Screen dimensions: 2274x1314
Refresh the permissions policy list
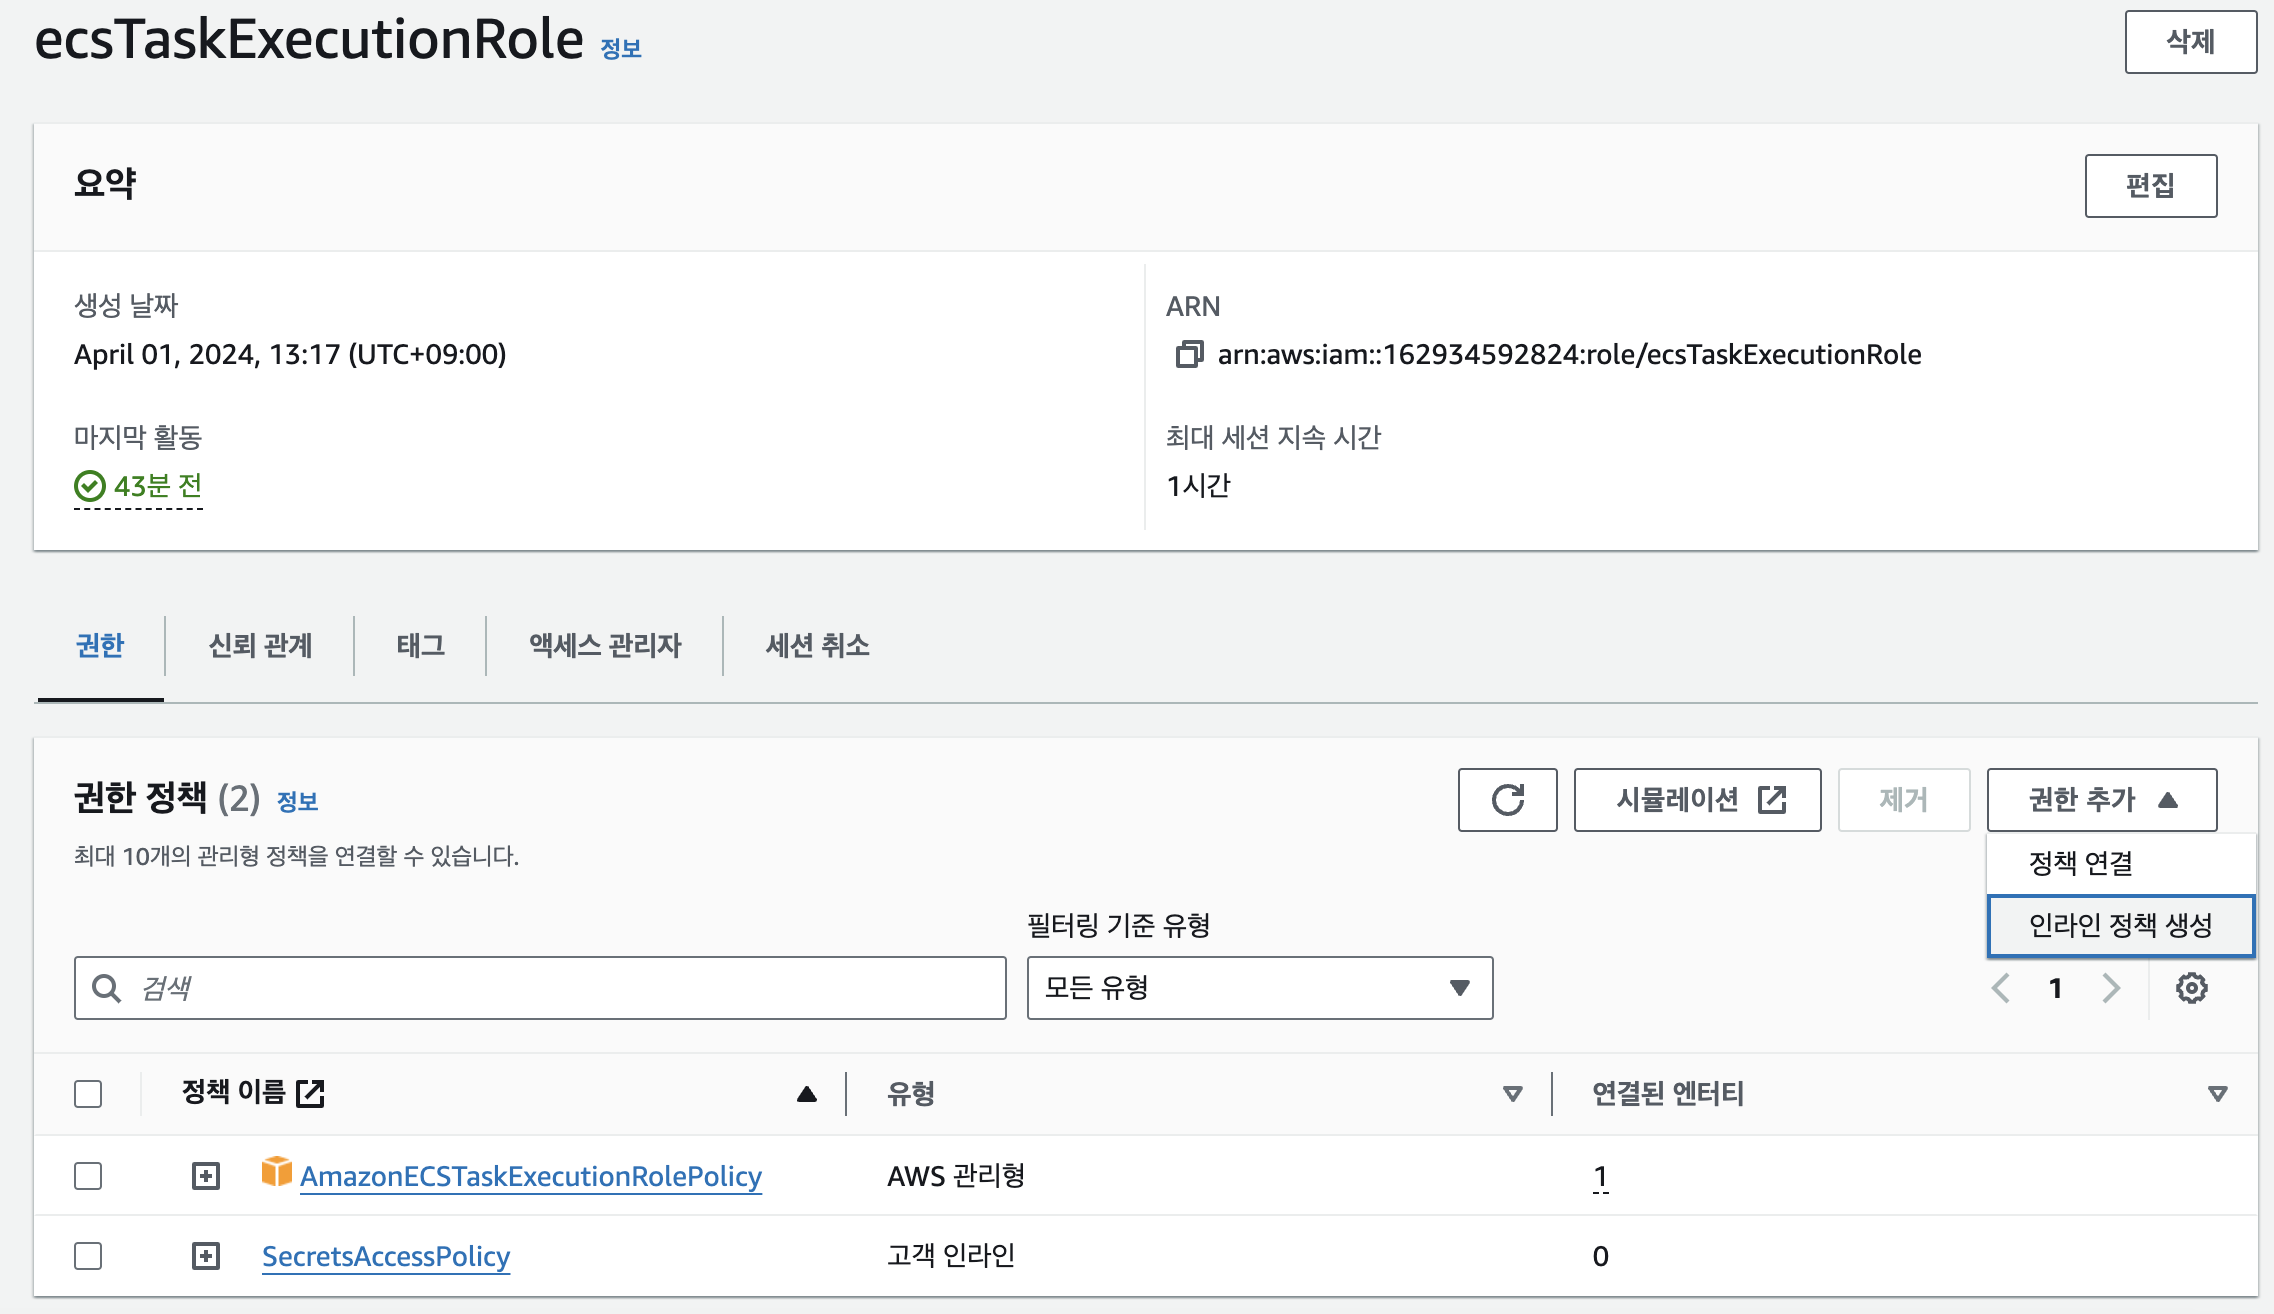pos(1507,800)
